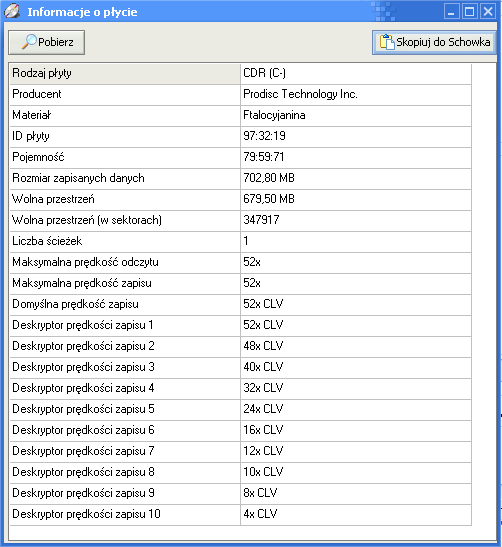Select Rozmiar zapisanych danych row

240,179
